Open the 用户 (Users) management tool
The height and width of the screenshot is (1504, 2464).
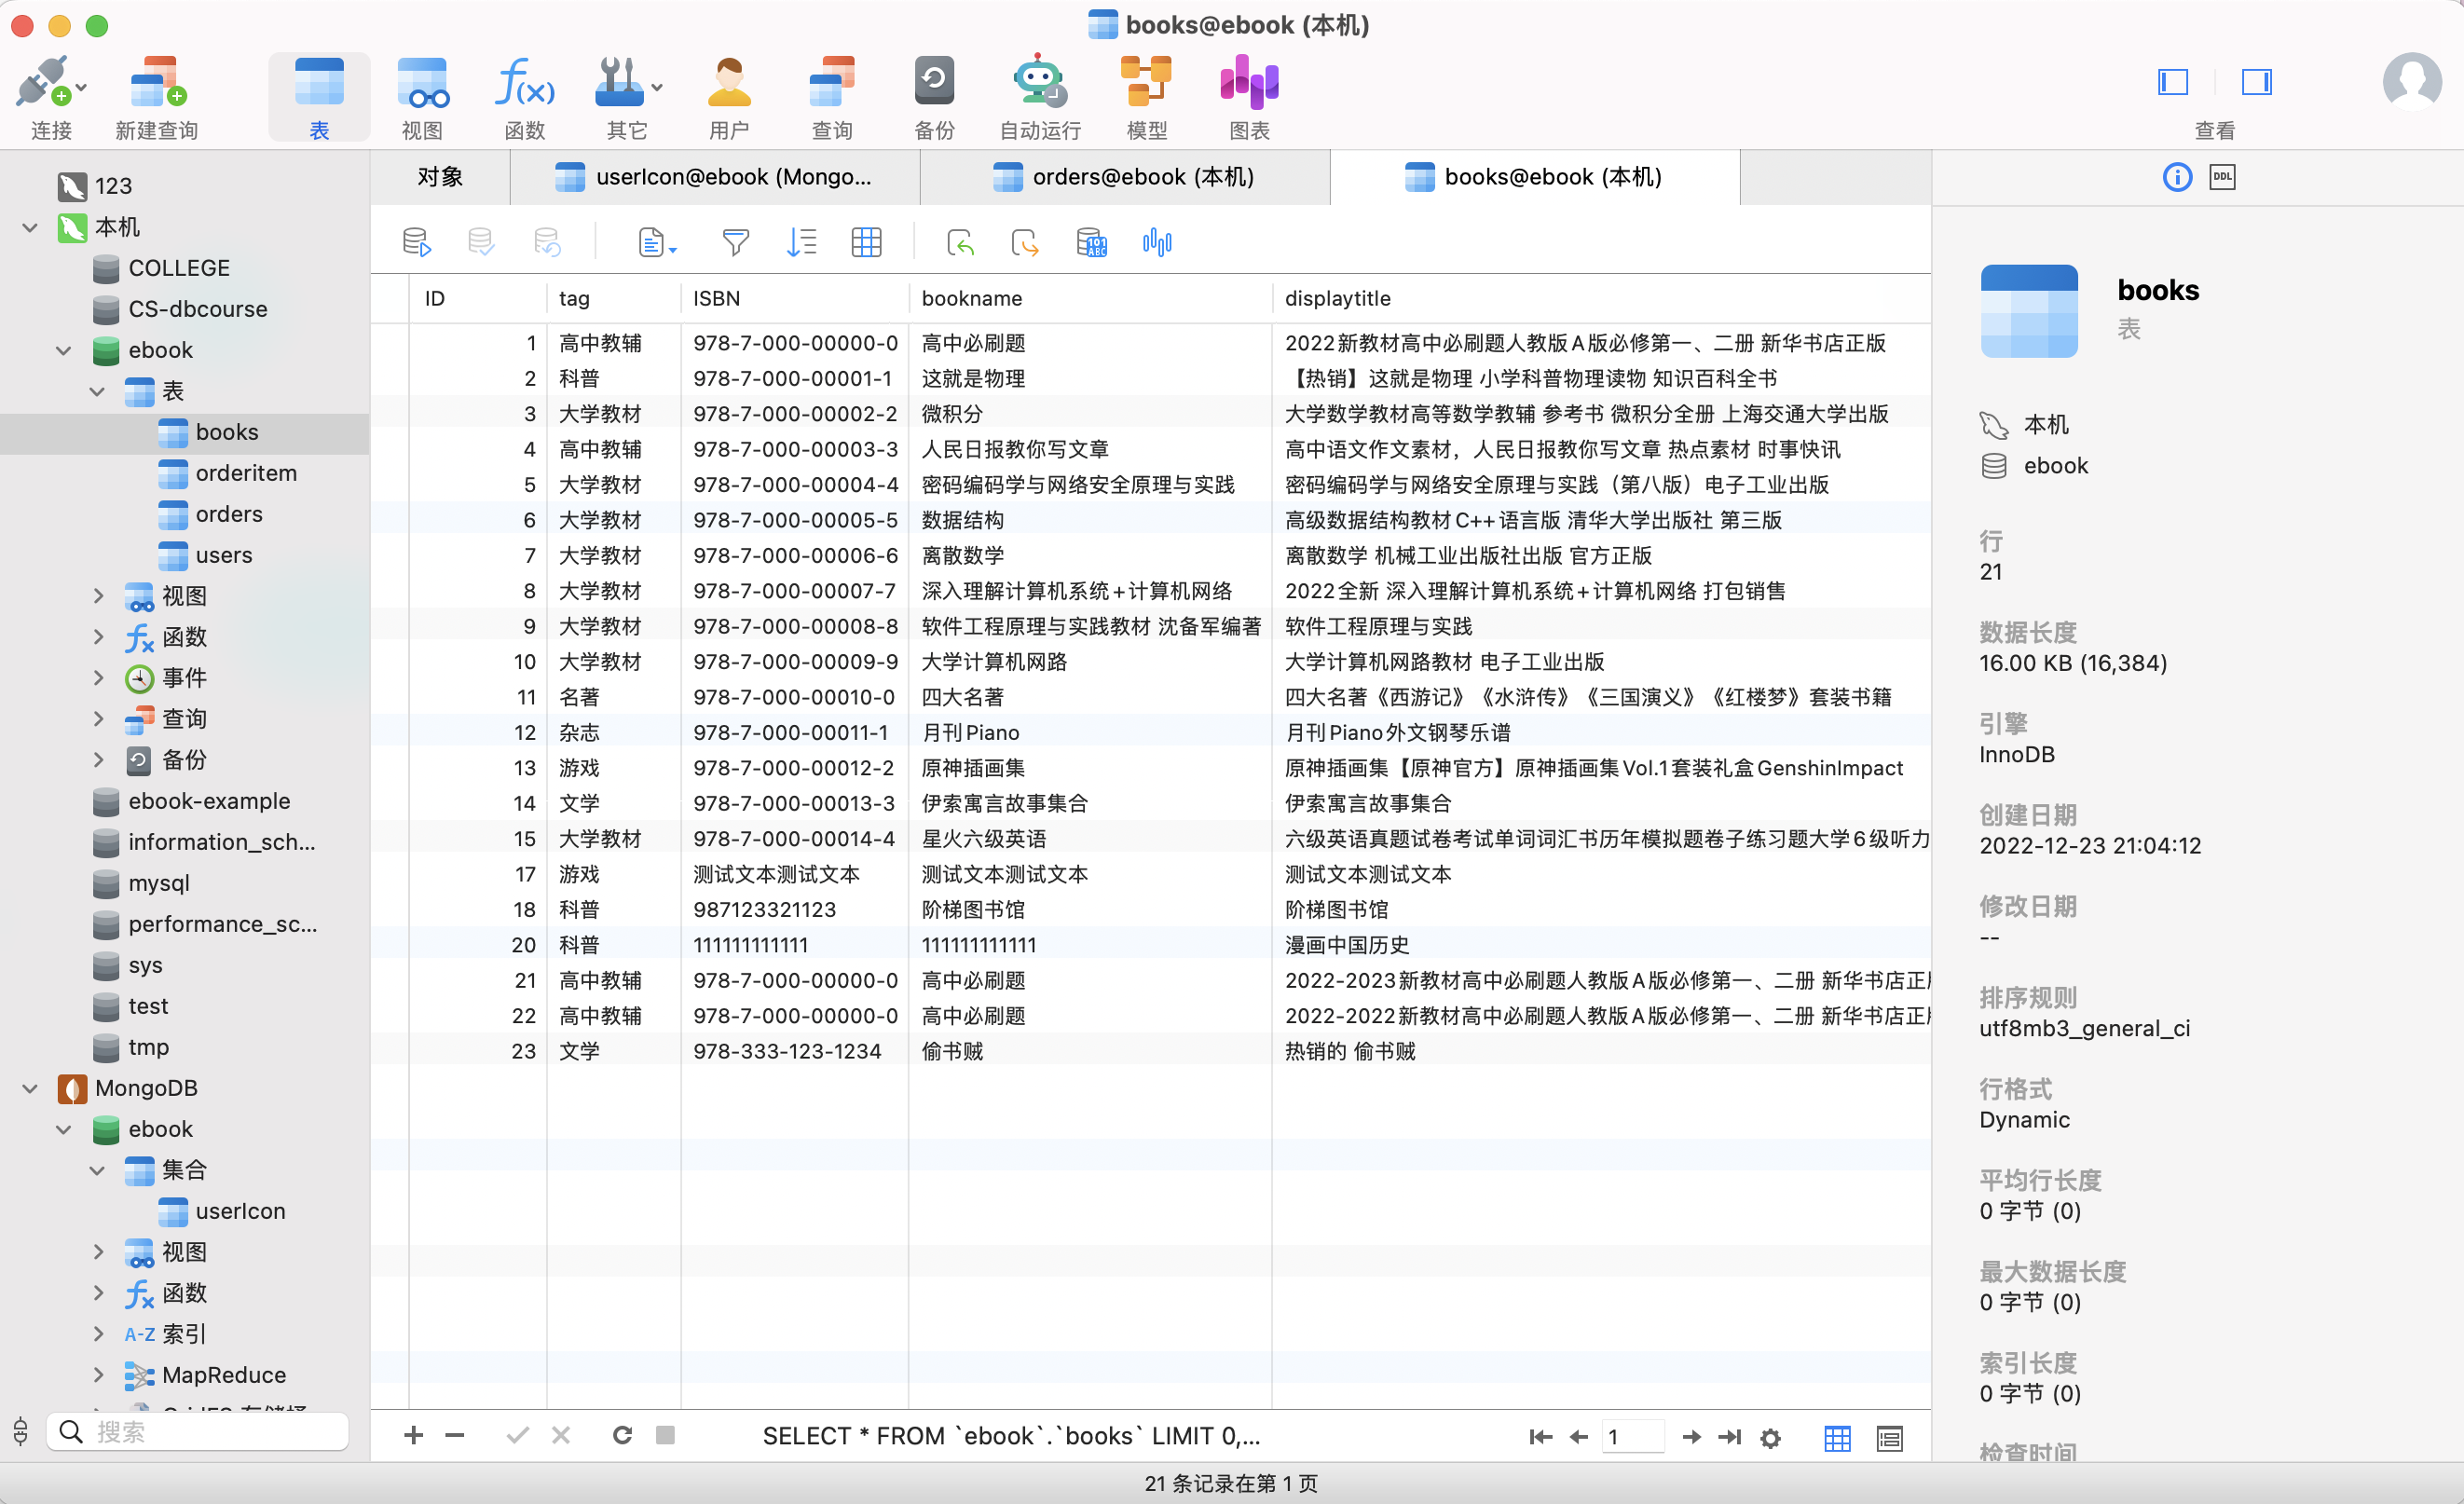[x=729, y=95]
